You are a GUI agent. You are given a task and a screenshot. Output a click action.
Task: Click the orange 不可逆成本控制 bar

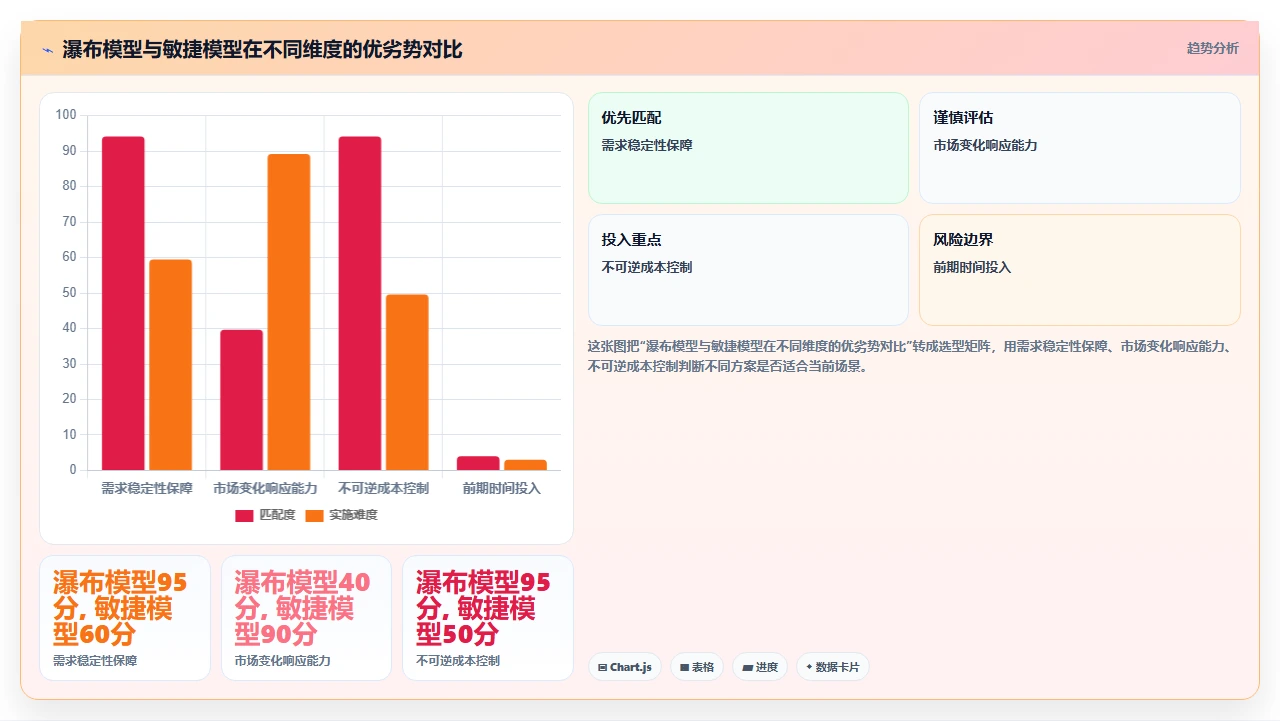coord(407,382)
